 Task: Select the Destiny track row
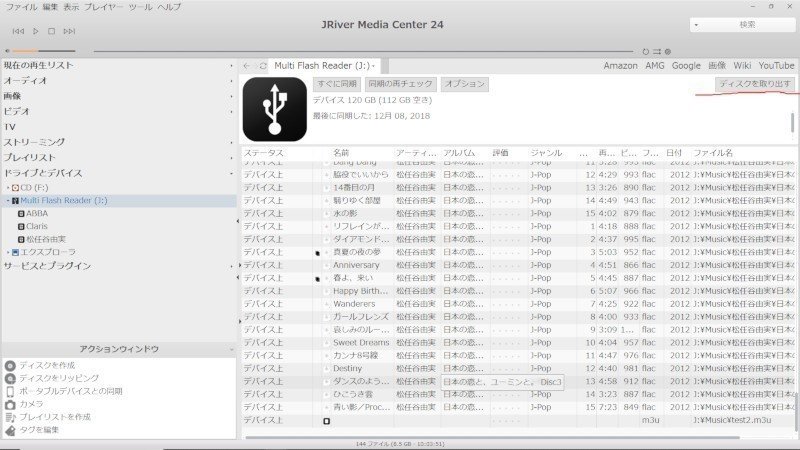[x=518, y=368]
